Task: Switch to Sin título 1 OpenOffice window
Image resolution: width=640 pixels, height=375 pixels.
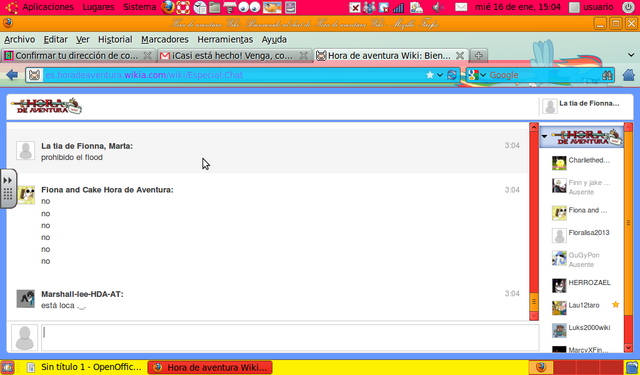Action: (x=84, y=367)
